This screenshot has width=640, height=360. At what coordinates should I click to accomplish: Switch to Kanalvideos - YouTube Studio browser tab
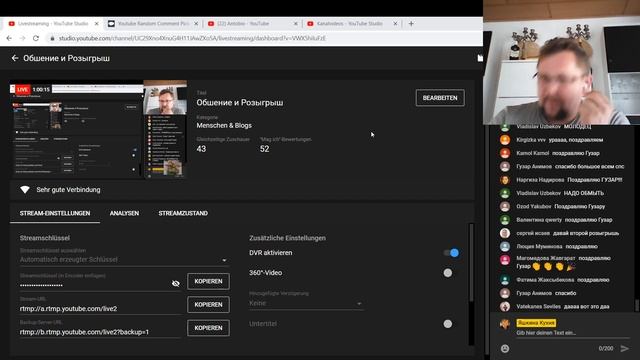353,24
